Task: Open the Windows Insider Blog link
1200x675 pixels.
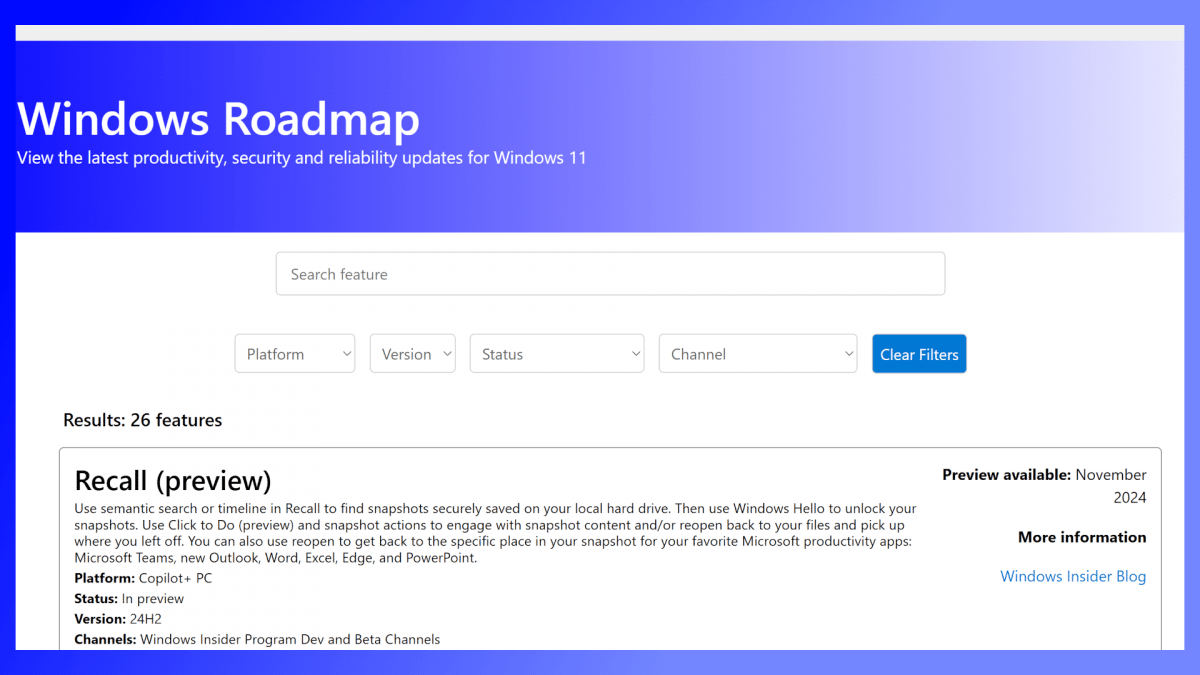Action: 1073,576
